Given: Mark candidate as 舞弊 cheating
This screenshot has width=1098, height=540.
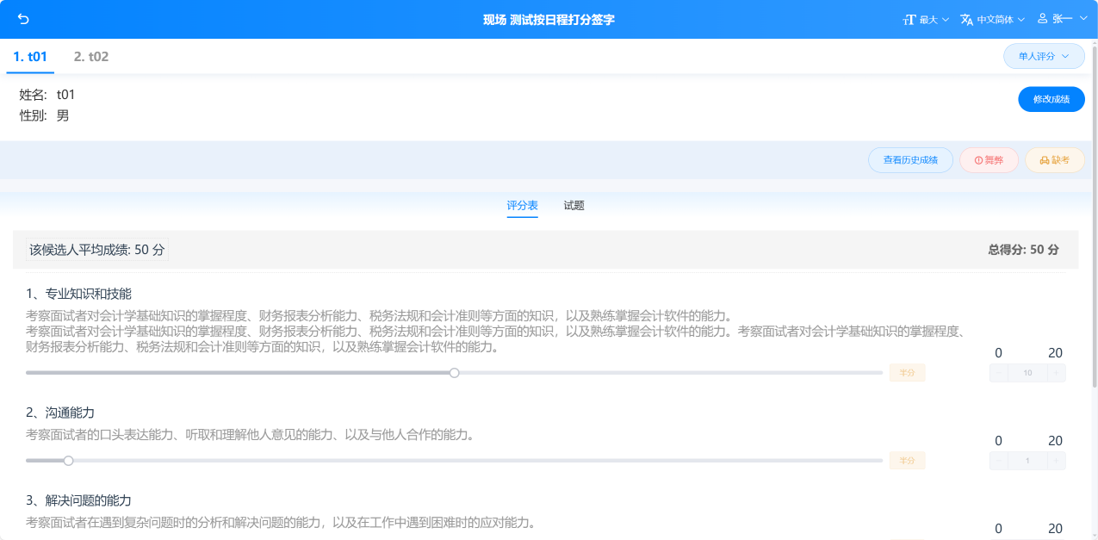Looking at the screenshot, I should (989, 160).
